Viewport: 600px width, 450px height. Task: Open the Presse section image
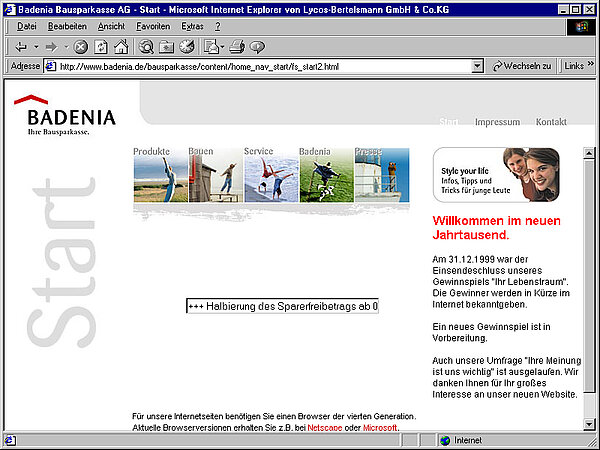coord(382,174)
